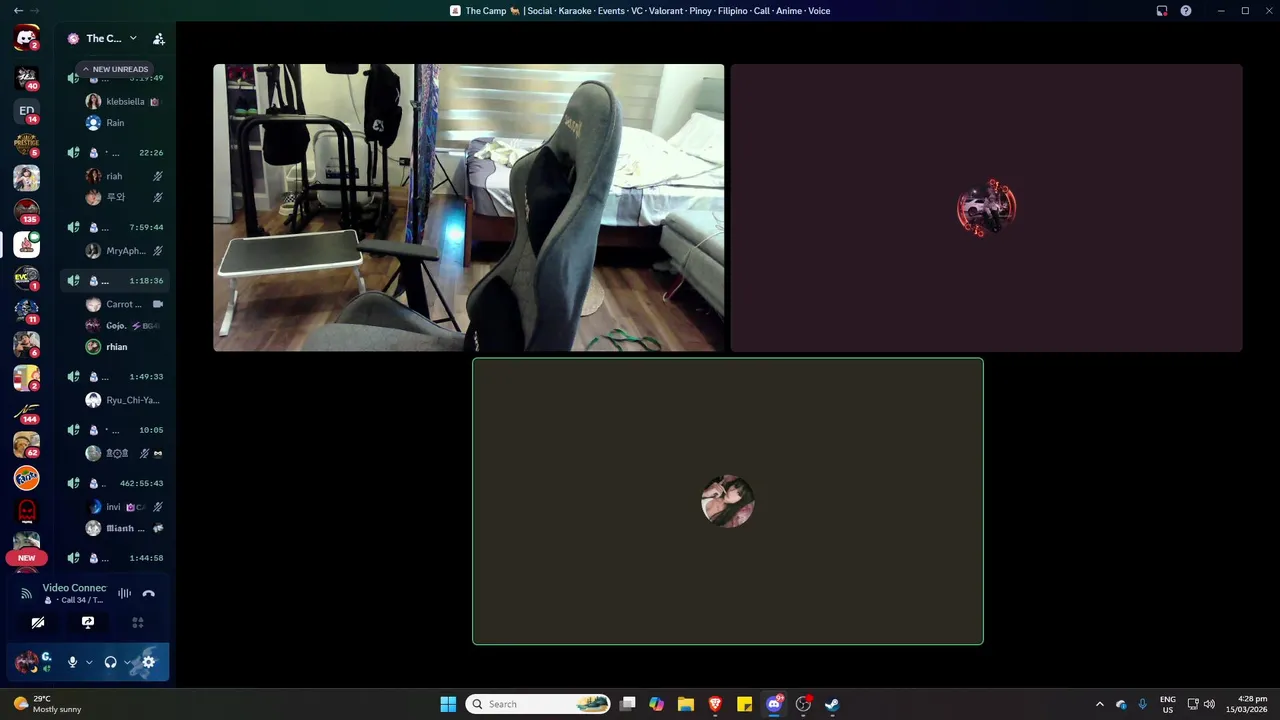Viewport: 1280px width, 720px height.
Task: Select user Carrot in voice list
Action: 124,304
